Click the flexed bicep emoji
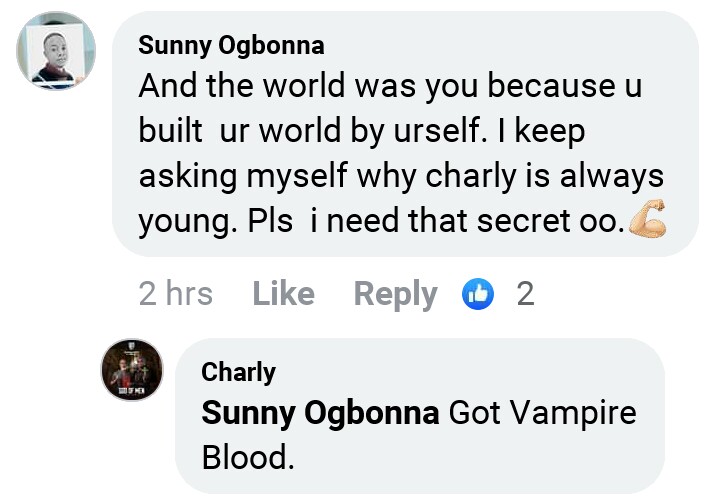This screenshot has width=720, height=502. pyautogui.click(x=647, y=221)
